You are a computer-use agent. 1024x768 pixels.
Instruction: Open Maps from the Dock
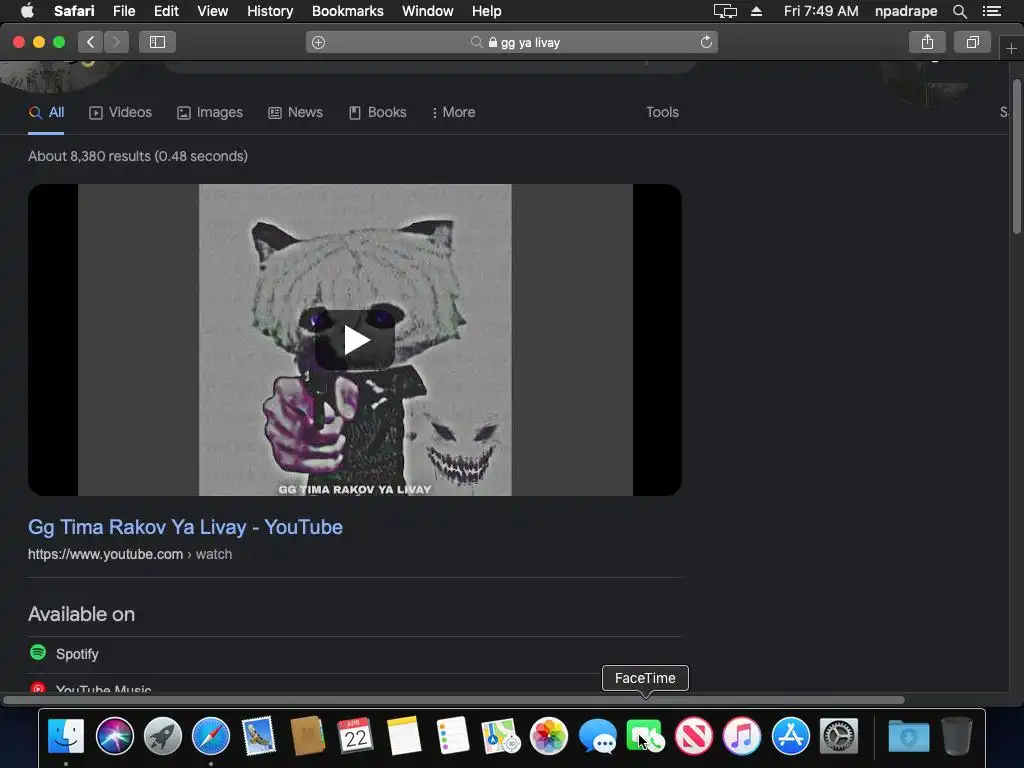[501, 736]
